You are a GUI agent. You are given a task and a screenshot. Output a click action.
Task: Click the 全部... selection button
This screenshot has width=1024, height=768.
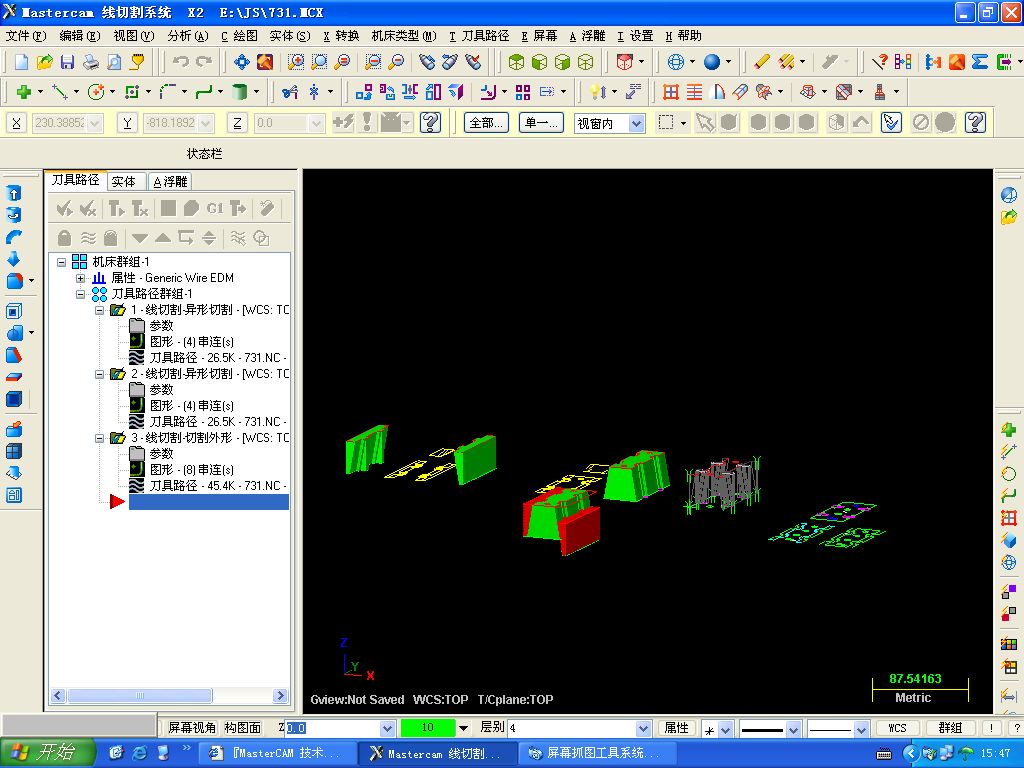point(486,123)
